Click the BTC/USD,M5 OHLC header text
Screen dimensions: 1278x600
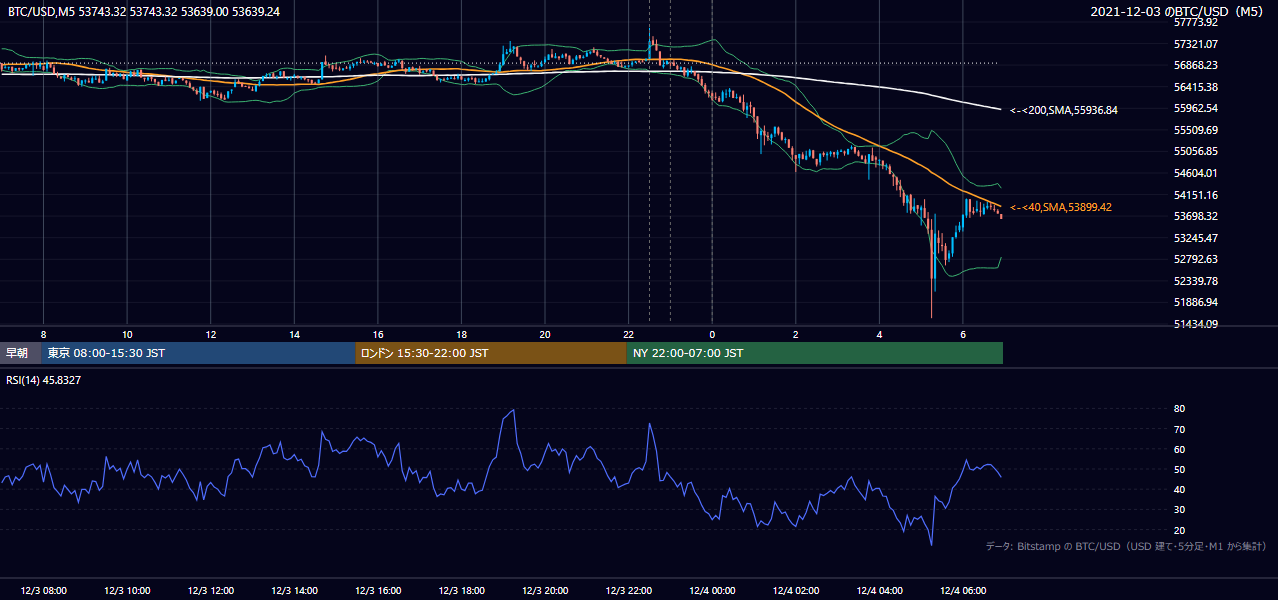click(x=144, y=11)
